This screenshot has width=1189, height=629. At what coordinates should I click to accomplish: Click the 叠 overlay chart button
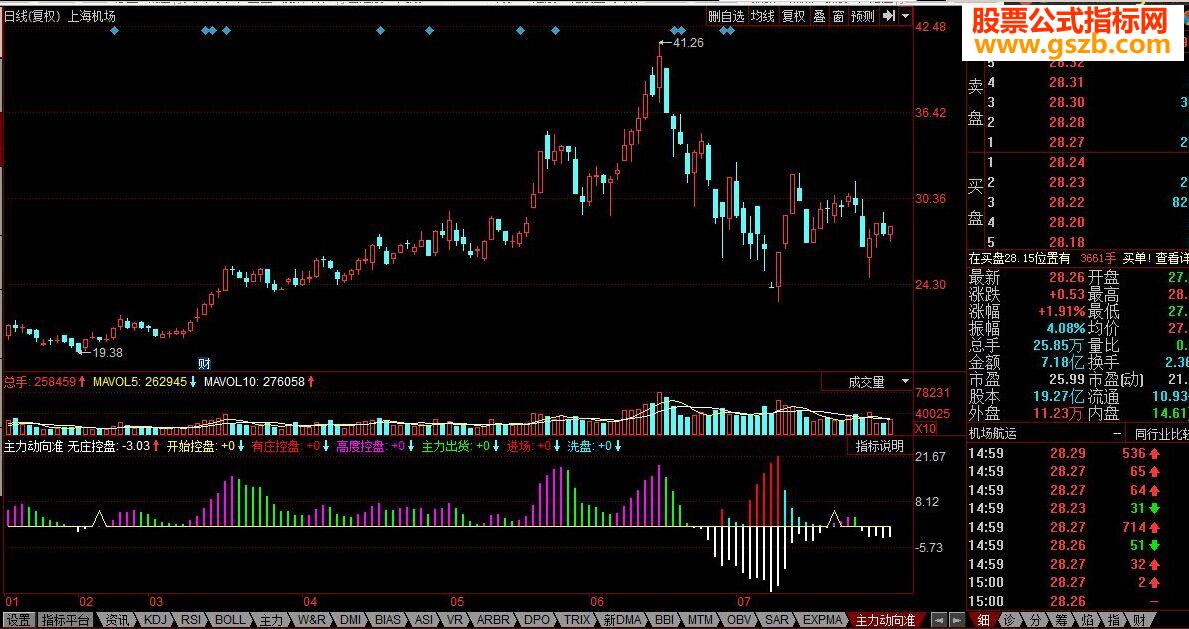[819, 16]
